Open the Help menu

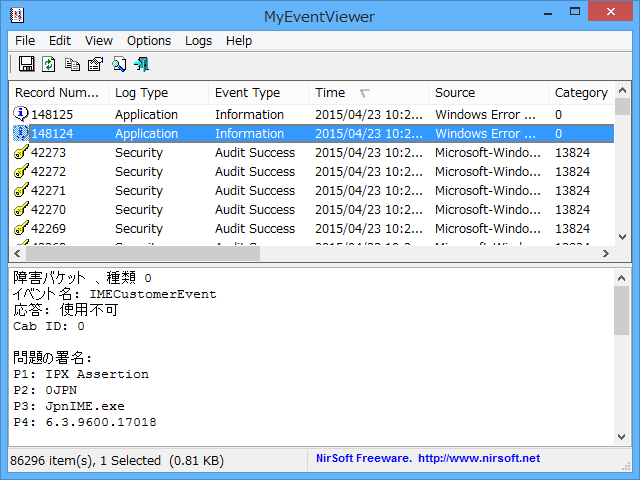click(x=239, y=41)
